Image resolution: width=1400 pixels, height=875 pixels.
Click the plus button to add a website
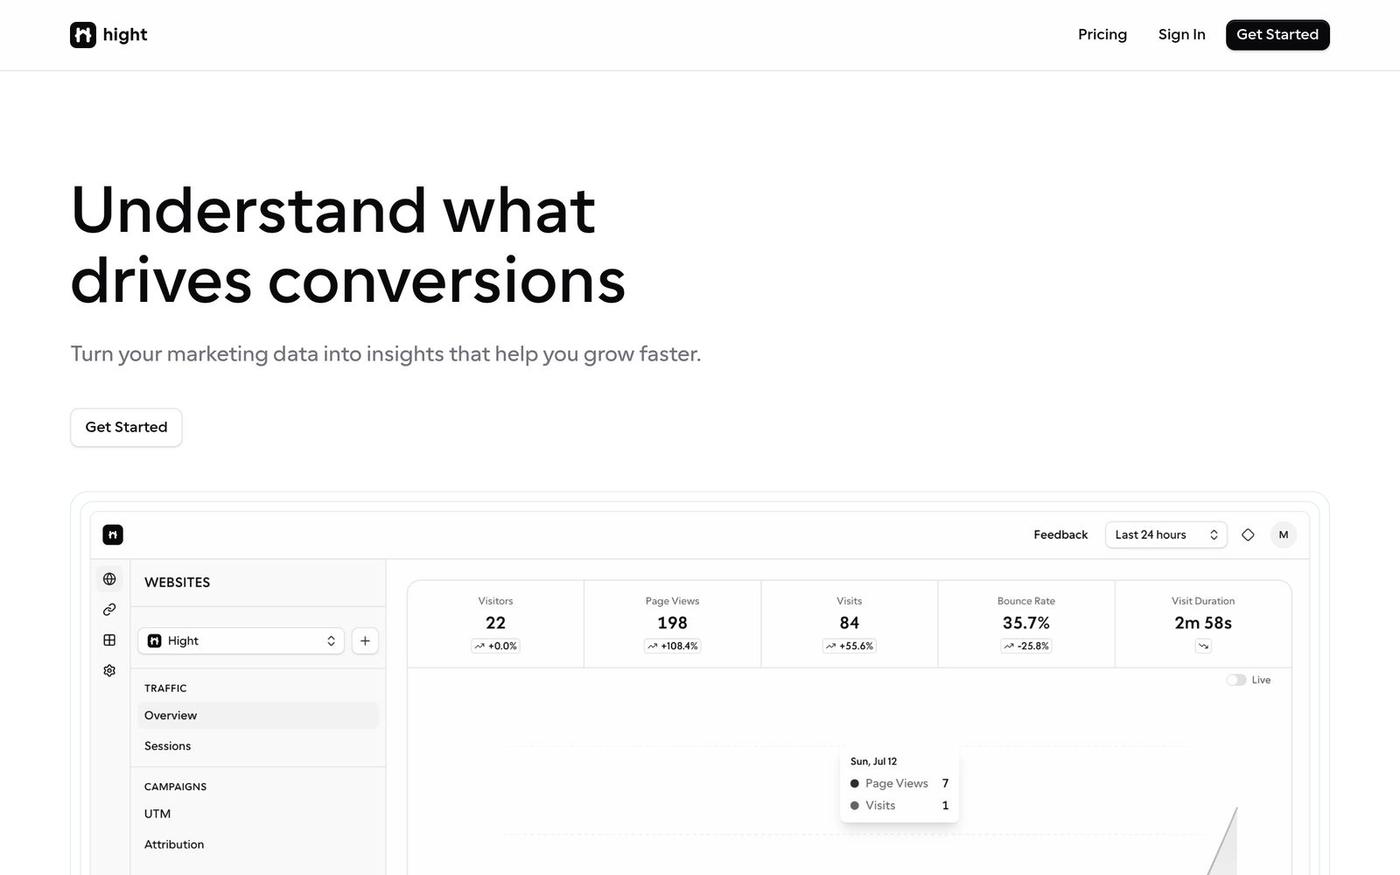click(365, 641)
